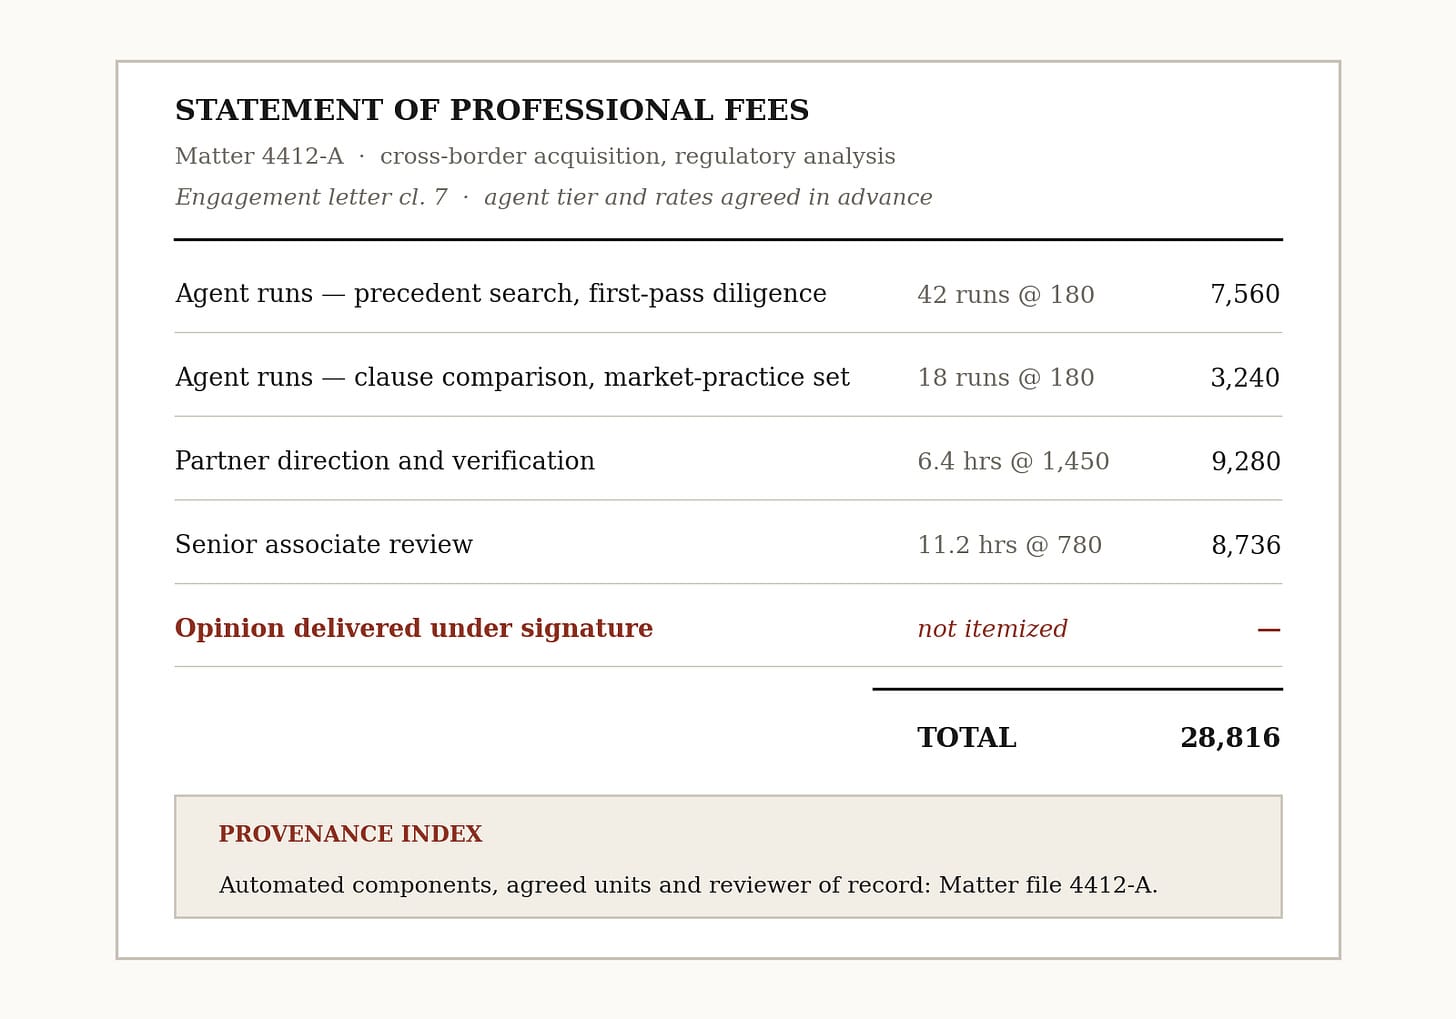Click the 6.4 hrs @ 1,450 rate
1456x1019 pixels.
pos(1013,462)
